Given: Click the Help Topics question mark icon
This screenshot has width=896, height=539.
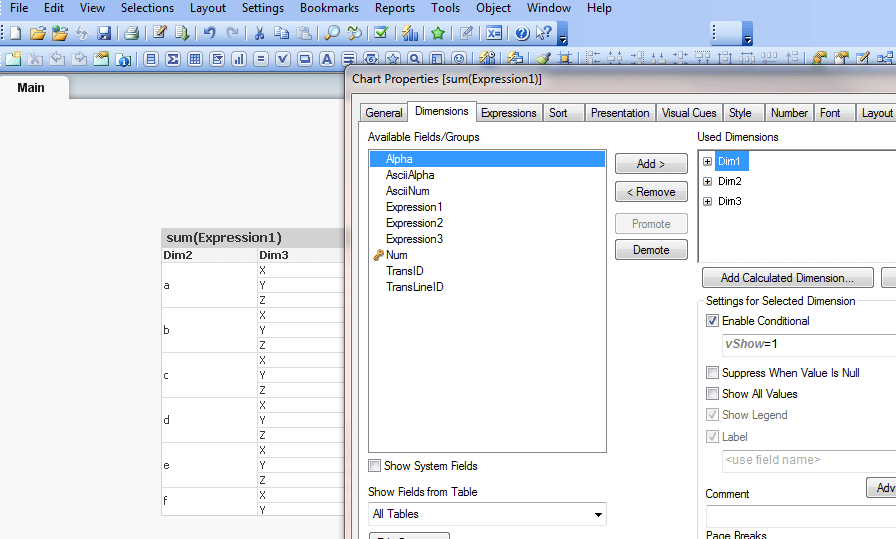Looking at the screenshot, I should click(521, 33).
